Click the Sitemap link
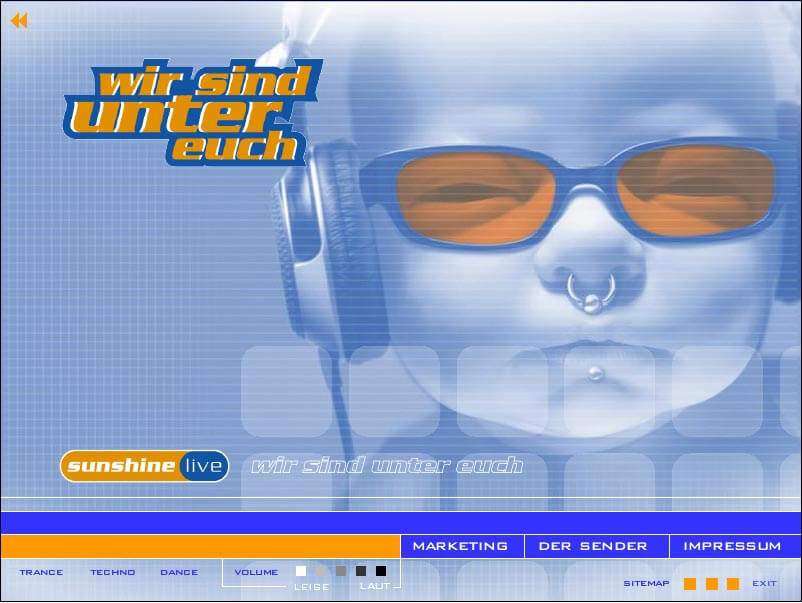Screen dimensions: 802x603 point(647,584)
